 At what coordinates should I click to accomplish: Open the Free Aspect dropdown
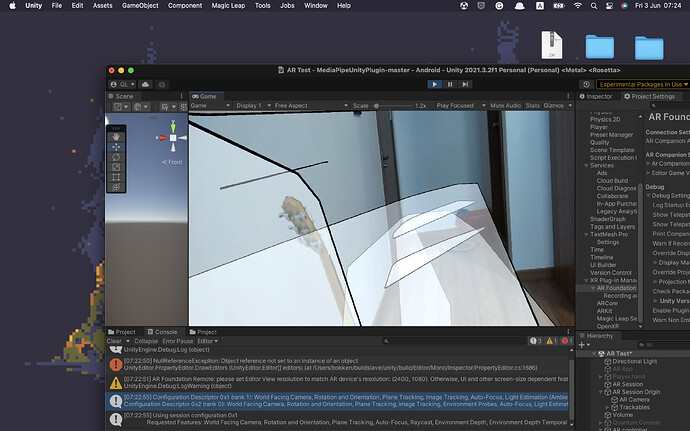311,106
